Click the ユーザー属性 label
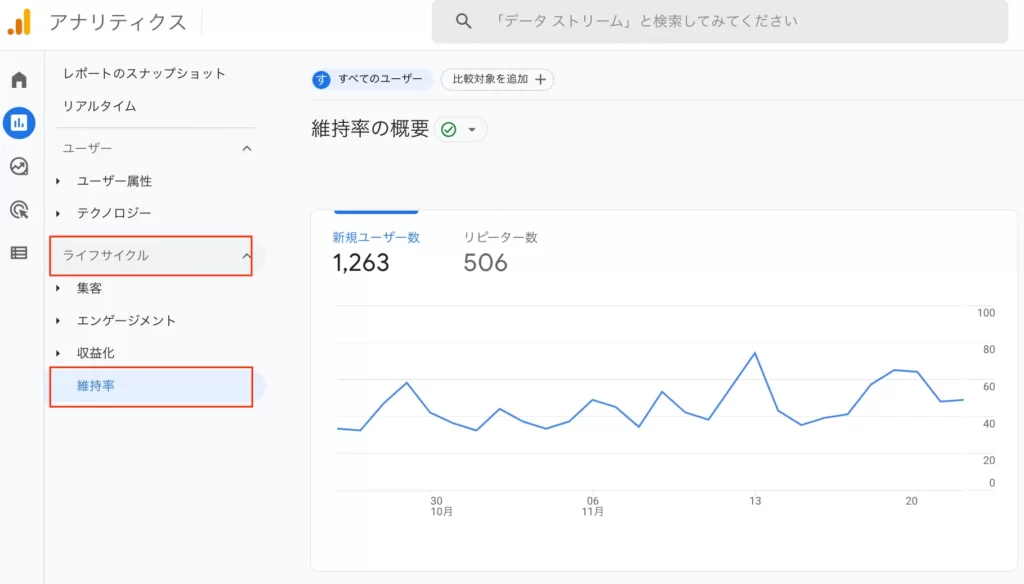 coord(114,181)
